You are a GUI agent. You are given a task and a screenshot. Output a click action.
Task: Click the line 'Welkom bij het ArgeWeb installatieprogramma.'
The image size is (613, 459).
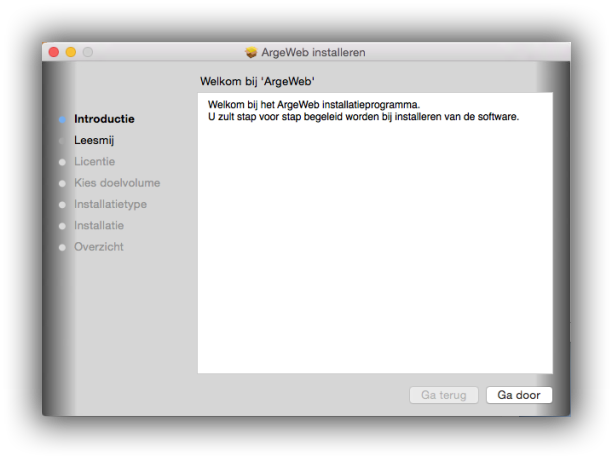point(314,105)
